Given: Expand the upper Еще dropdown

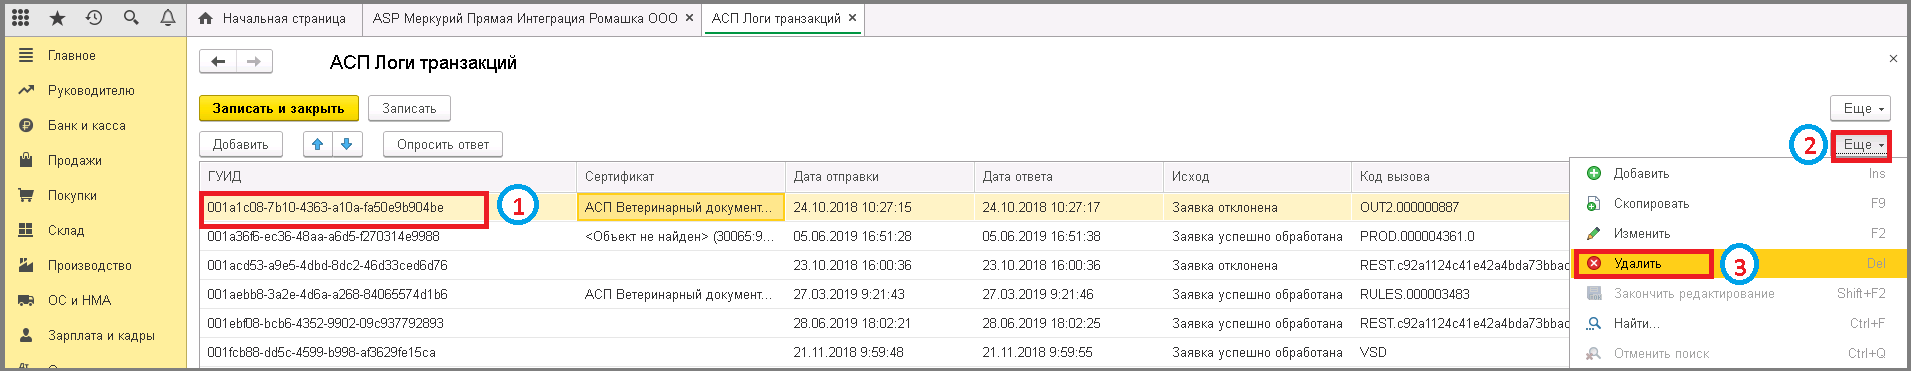Looking at the screenshot, I should pyautogui.click(x=1861, y=108).
